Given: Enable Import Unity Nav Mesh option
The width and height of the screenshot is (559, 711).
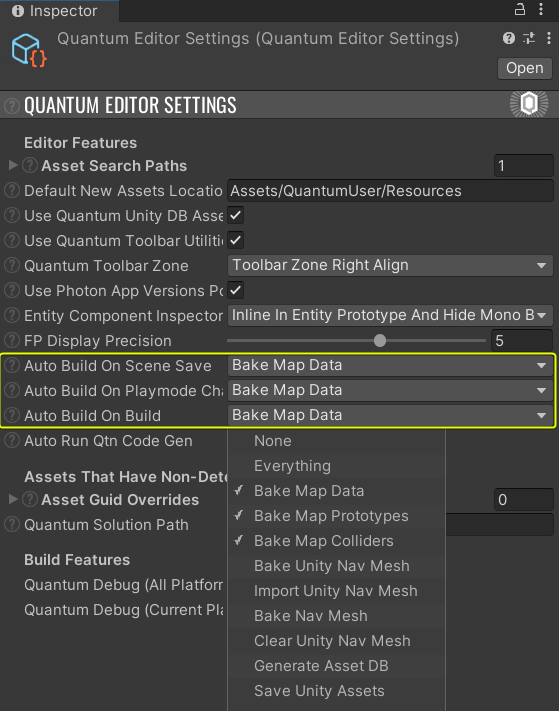Looking at the screenshot, I should (x=336, y=591).
